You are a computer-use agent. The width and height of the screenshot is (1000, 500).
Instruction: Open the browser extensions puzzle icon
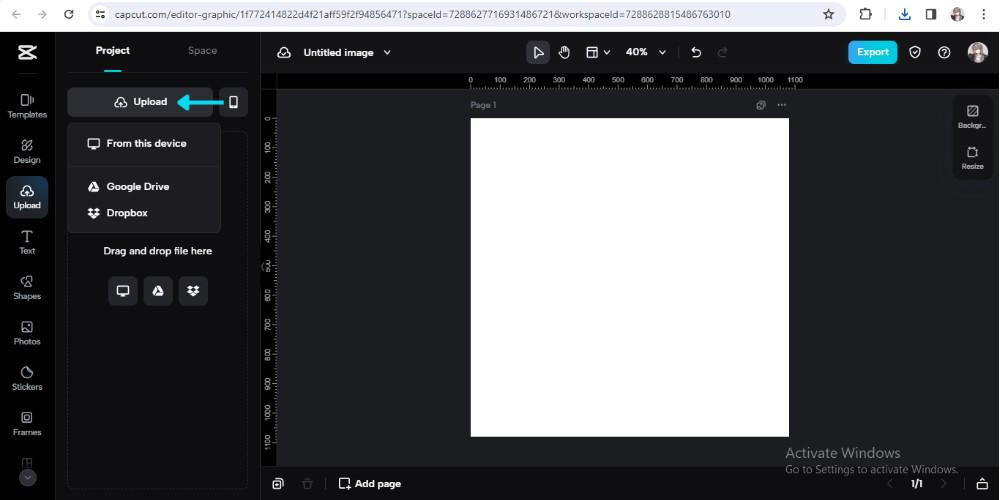(x=865, y=14)
